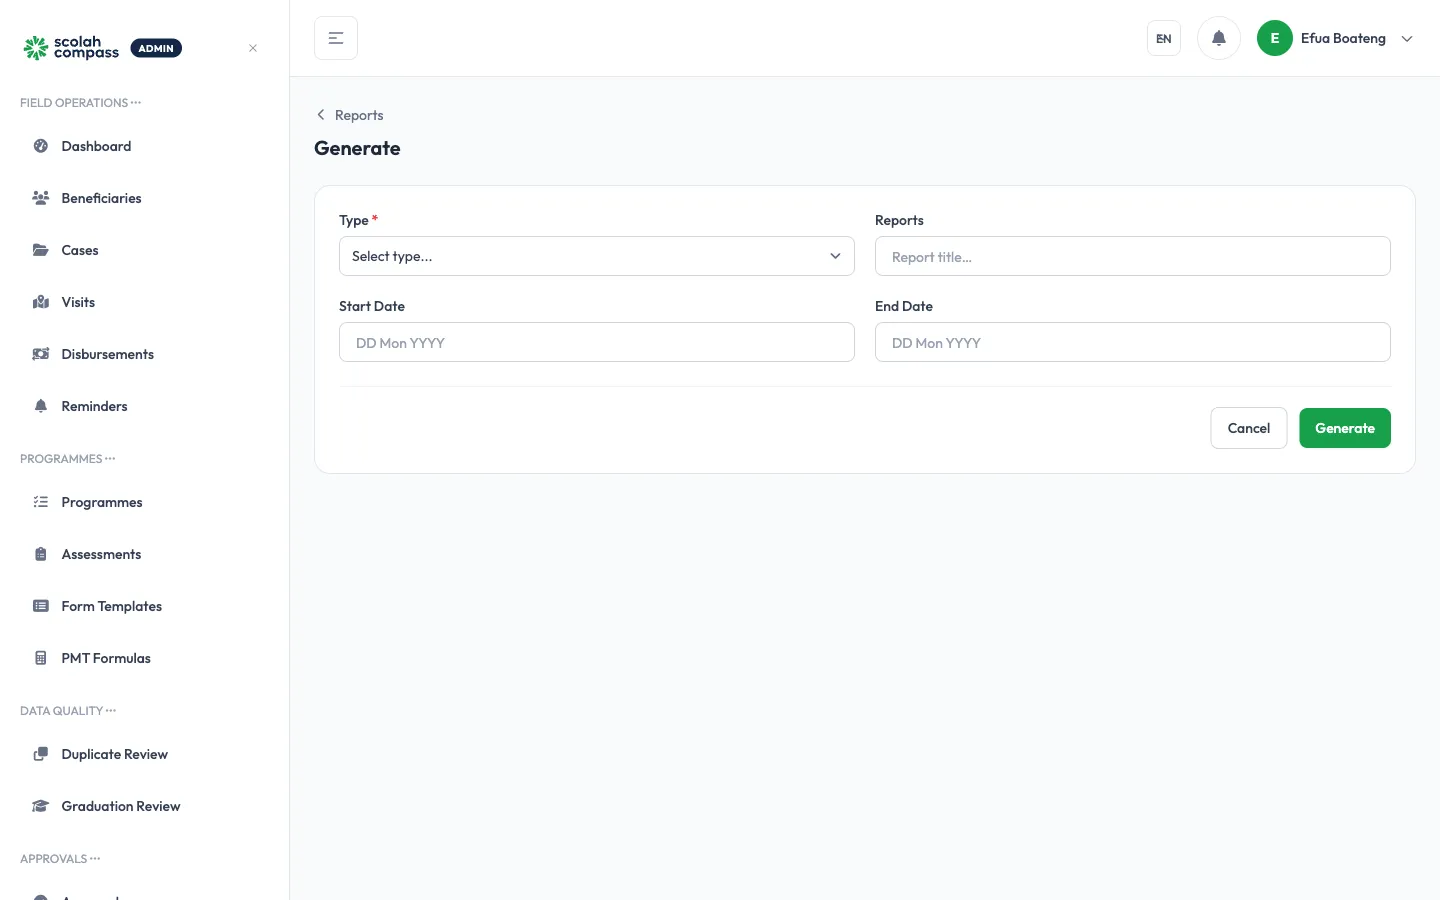Screen dimensions: 1440x900
Task: Open the Select type dropdown
Action: 597,256
